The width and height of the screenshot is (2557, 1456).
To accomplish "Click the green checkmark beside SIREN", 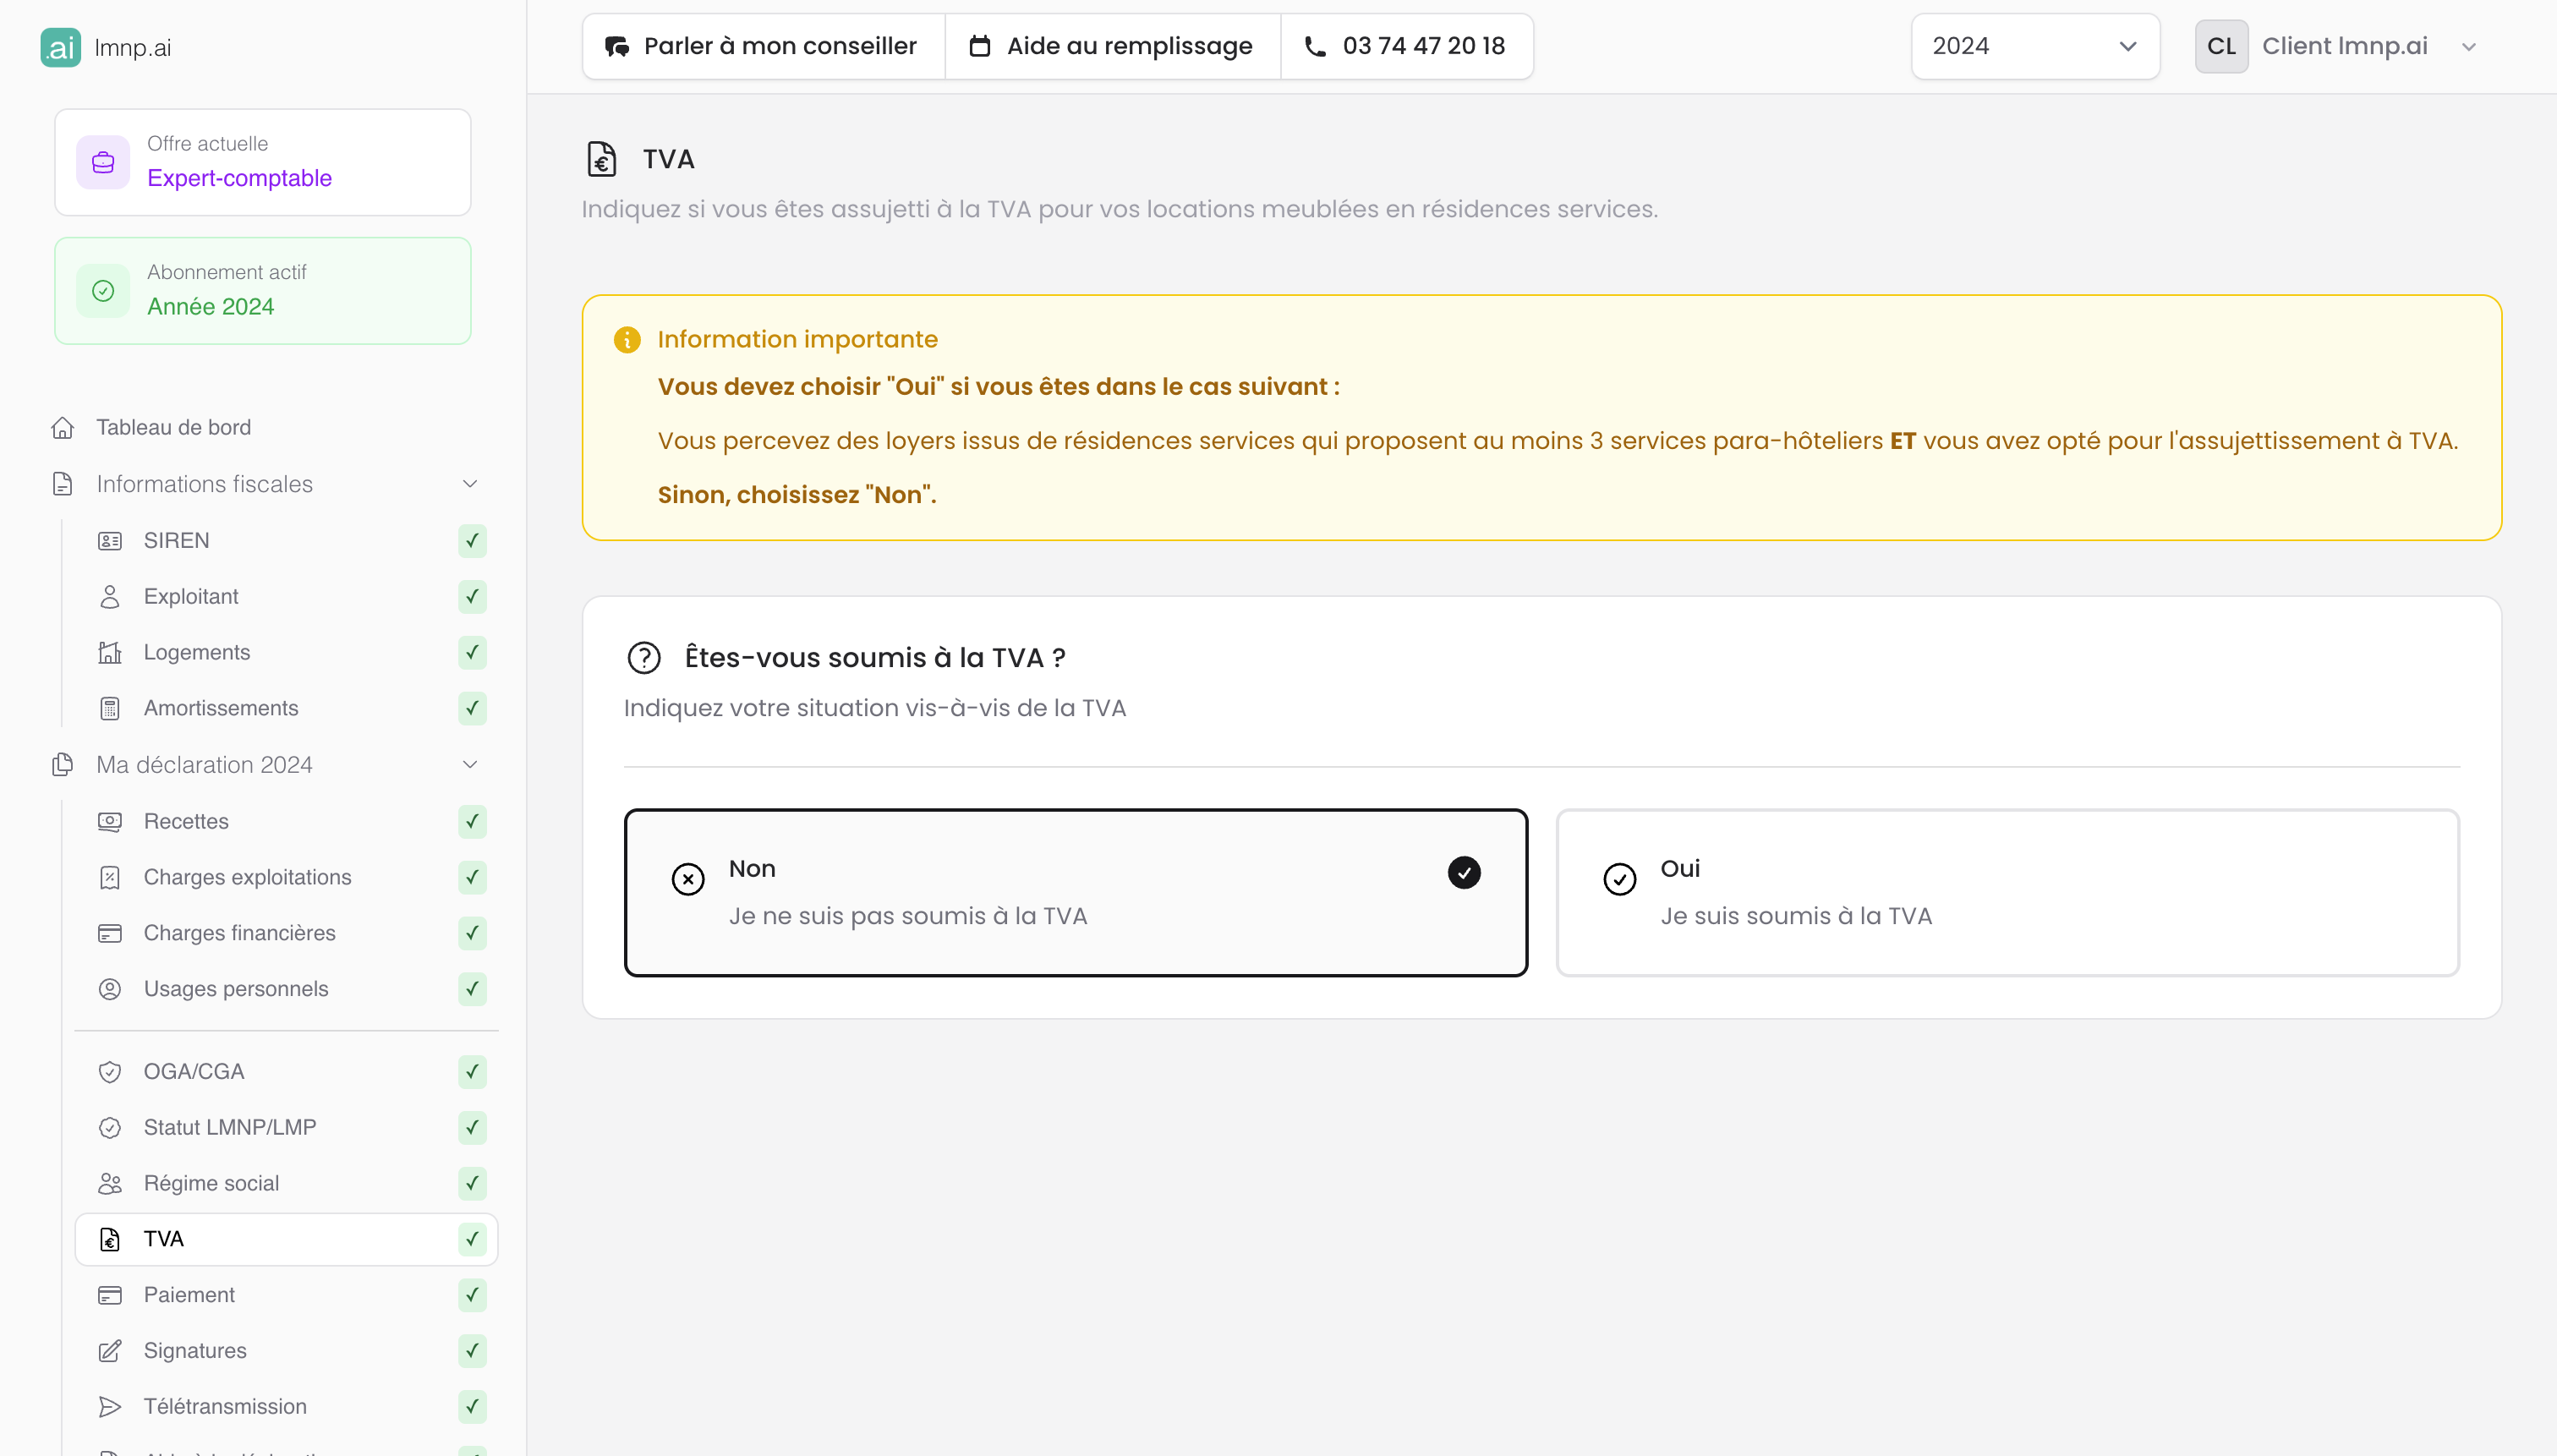I will click(x=472, y=541).
